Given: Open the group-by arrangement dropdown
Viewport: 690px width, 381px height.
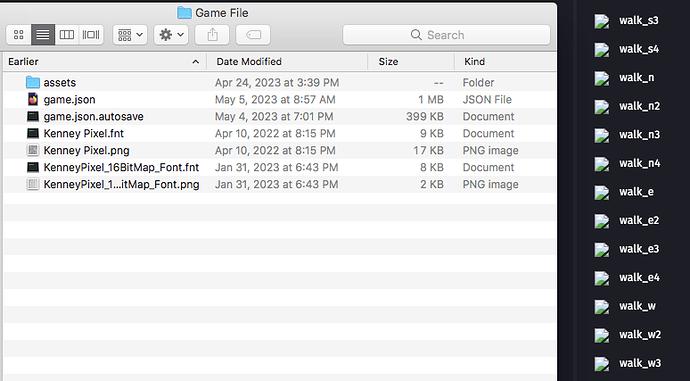Looking at the screenshot, I should pos(130,35).
